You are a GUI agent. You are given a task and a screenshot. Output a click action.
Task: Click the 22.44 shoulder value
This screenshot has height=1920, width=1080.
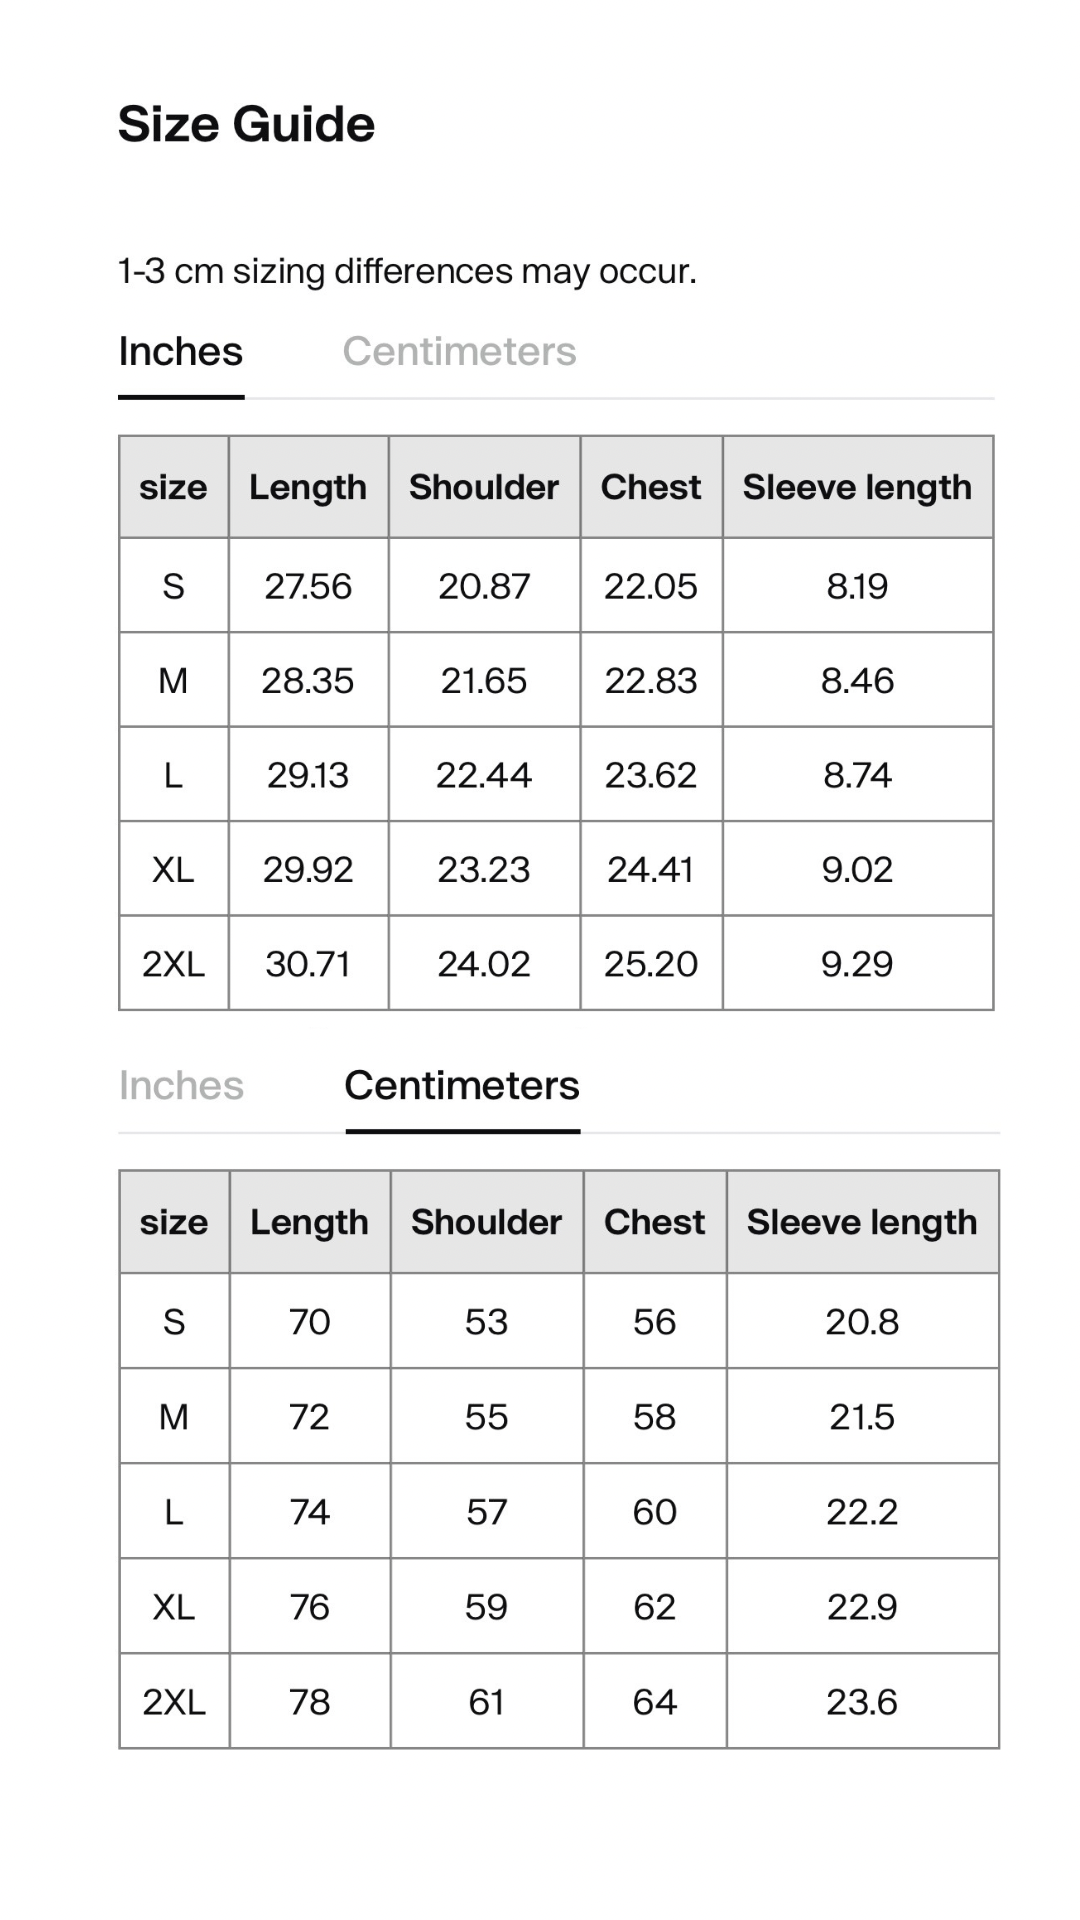tap(484, 775)
